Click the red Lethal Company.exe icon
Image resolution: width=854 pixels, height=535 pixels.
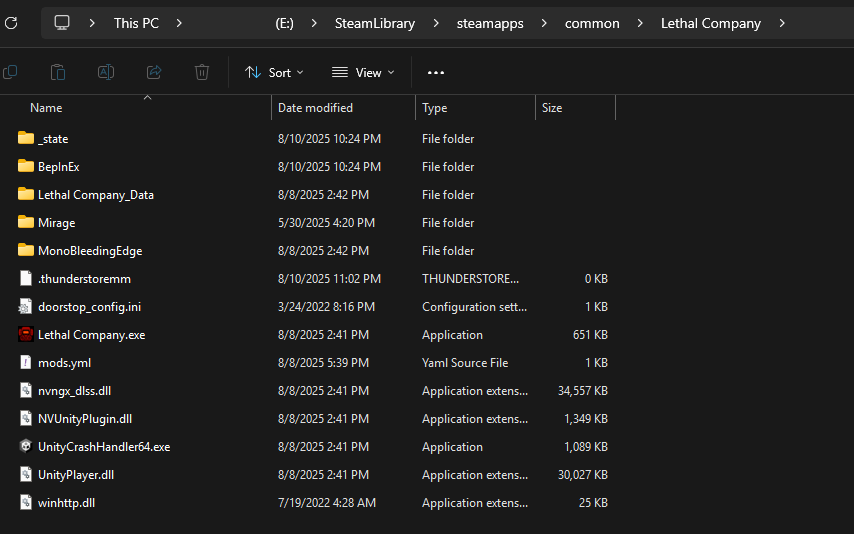pyautogui.click(x=26, y=334)
